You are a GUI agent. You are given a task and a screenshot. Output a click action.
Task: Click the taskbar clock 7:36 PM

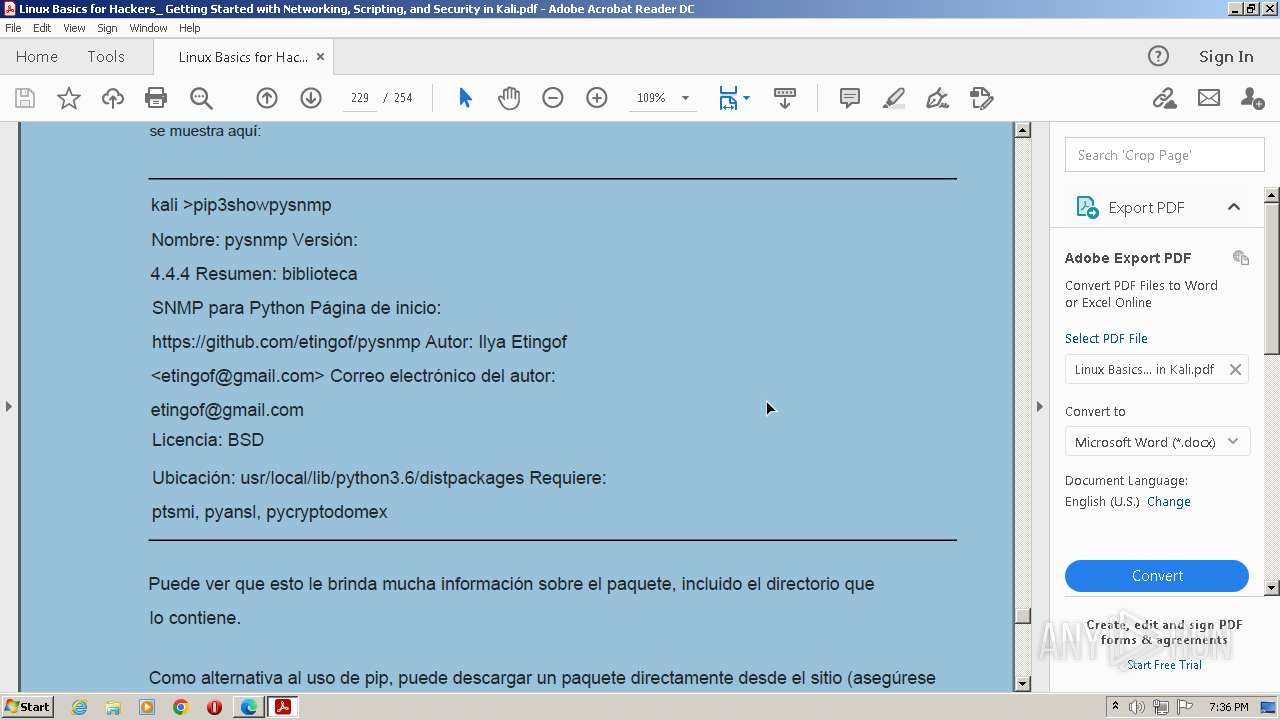click(1228, 707)
